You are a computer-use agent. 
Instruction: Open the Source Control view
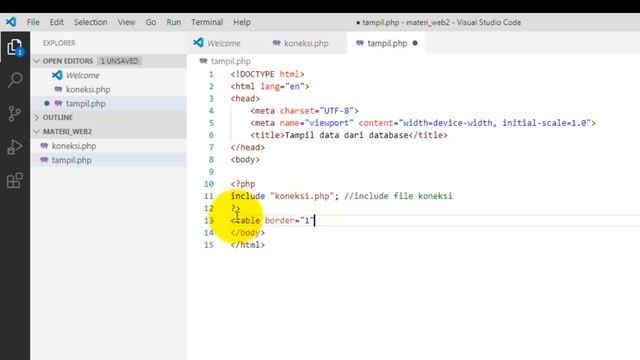(15, 113)
